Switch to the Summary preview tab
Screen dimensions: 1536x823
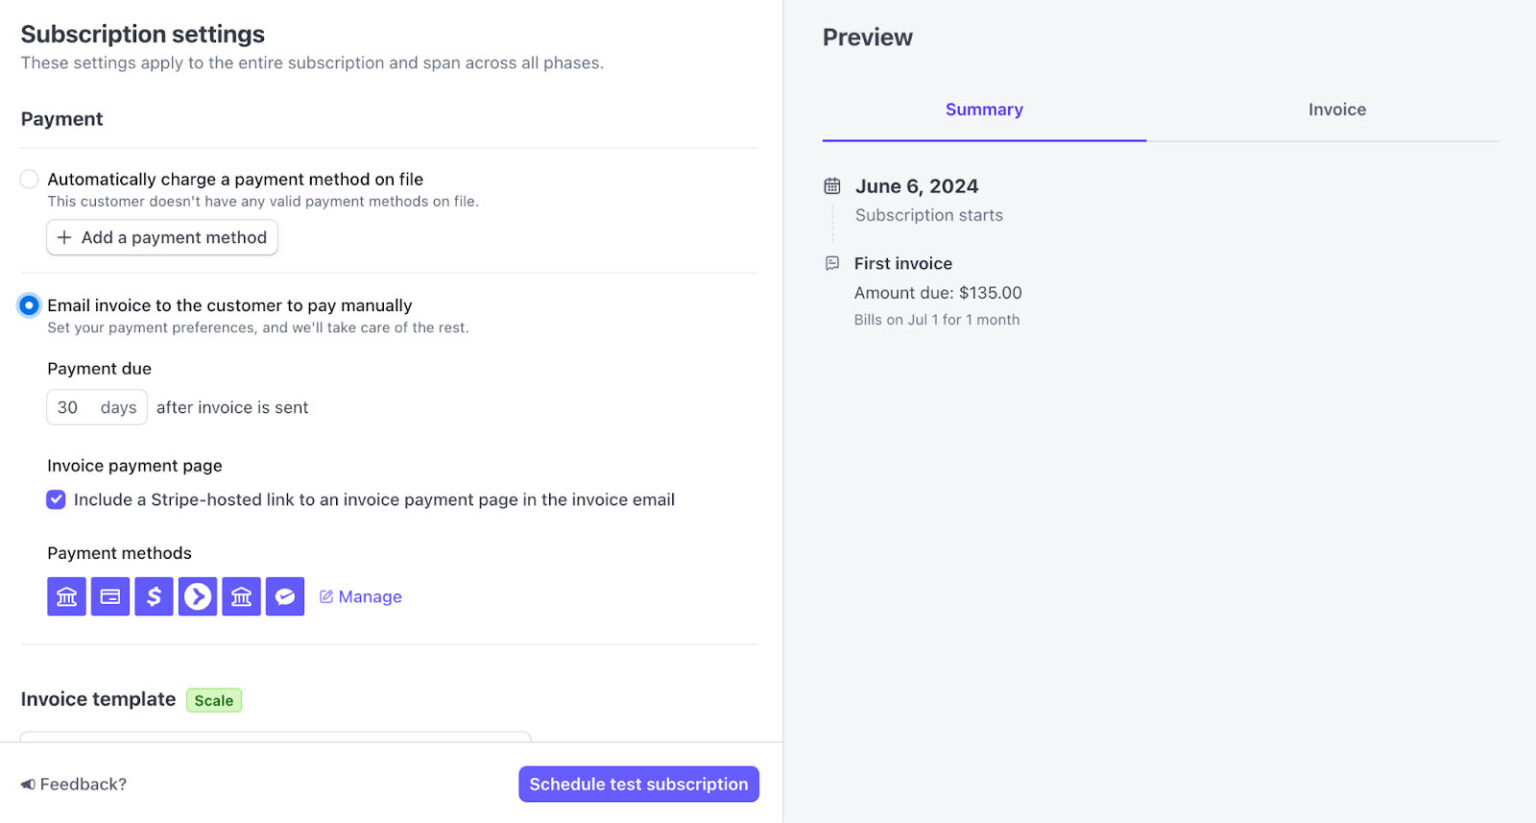(983, 109)
